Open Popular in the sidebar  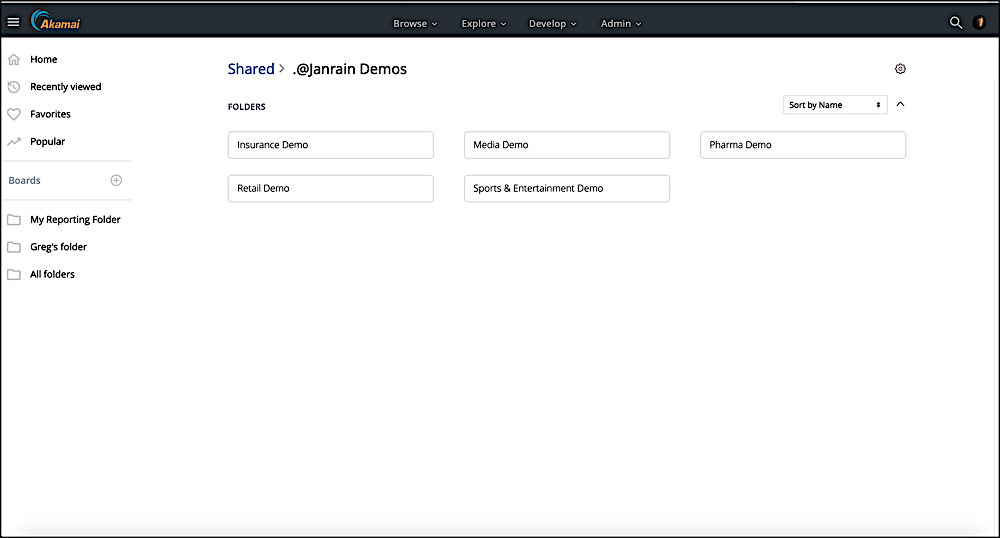tap(47, 142)
